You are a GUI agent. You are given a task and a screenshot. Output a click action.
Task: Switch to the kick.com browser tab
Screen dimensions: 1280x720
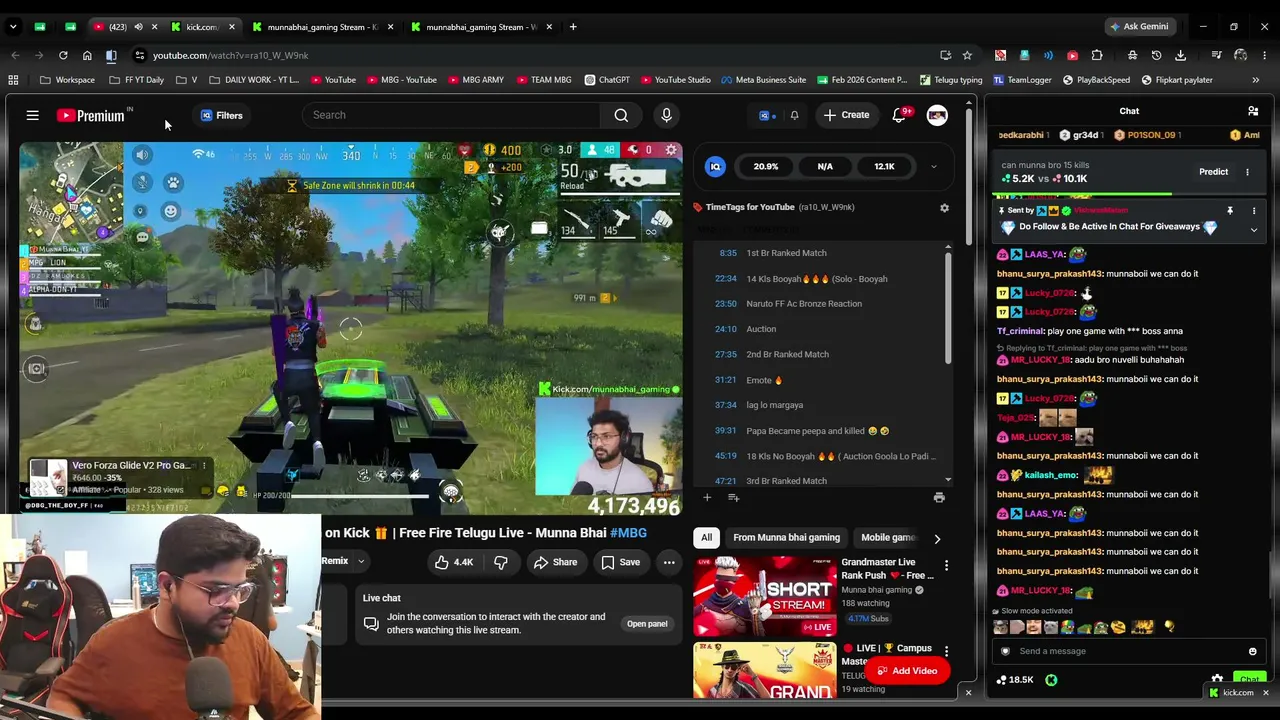pyautogui.click(x=203, y=27)
